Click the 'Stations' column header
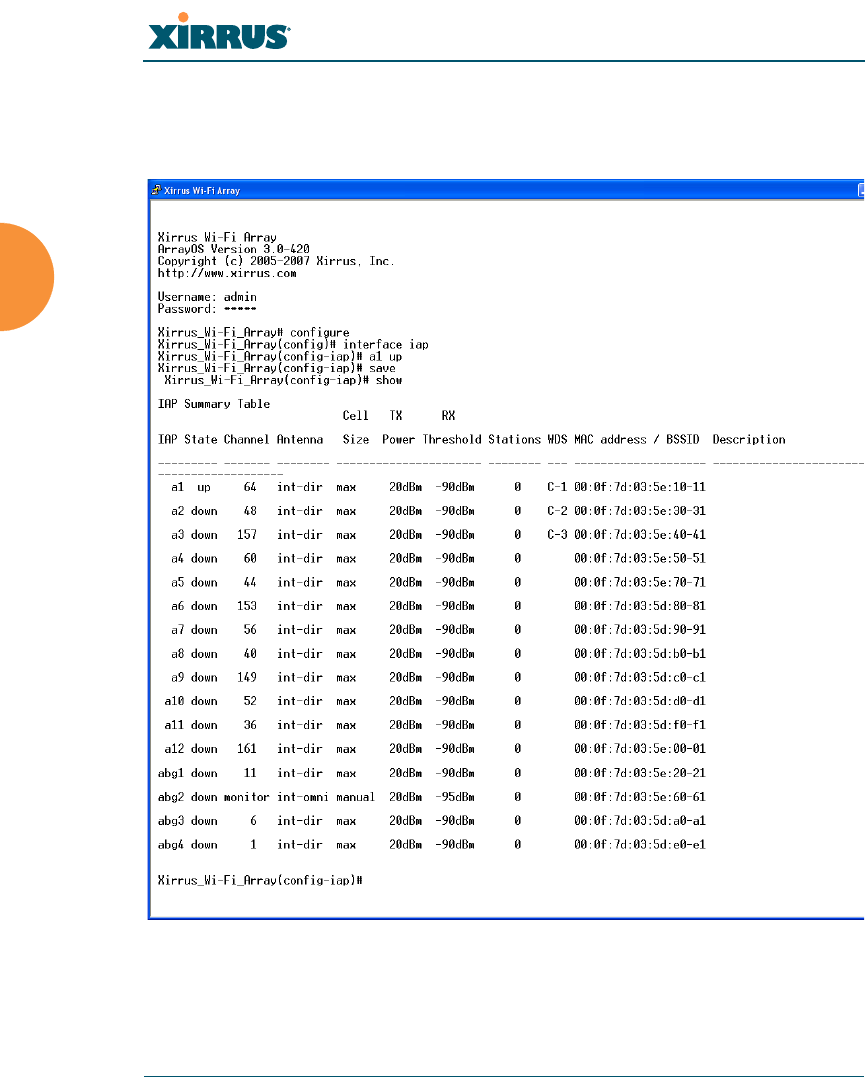Screen dimensions: 865x1077 pos(515,440)
